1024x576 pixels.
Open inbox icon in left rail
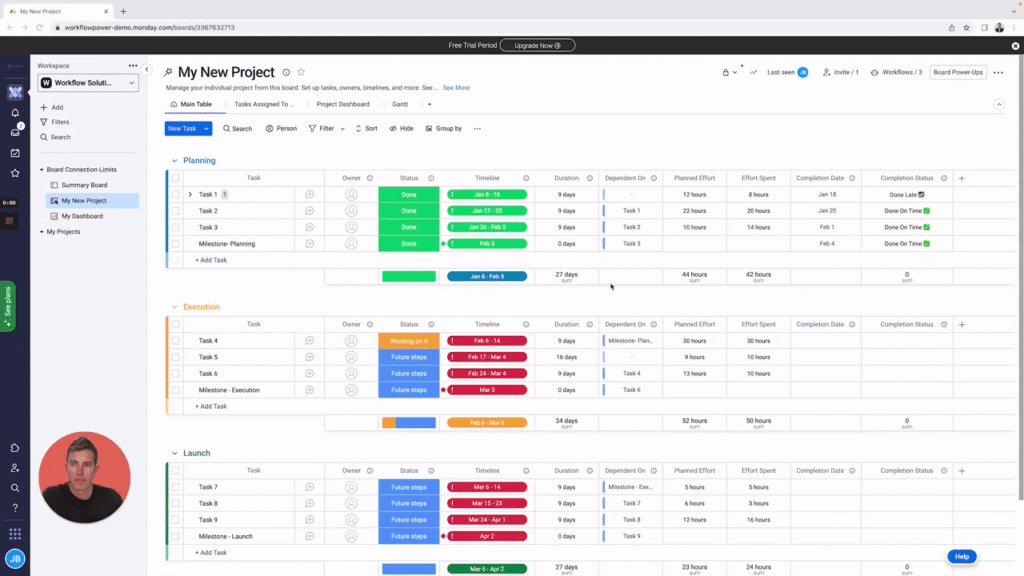15,133
